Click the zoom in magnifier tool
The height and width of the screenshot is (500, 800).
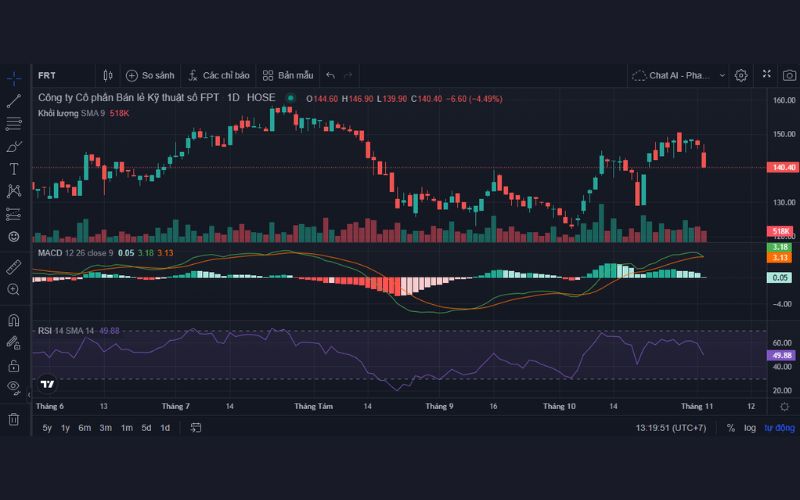coord(14,289)
